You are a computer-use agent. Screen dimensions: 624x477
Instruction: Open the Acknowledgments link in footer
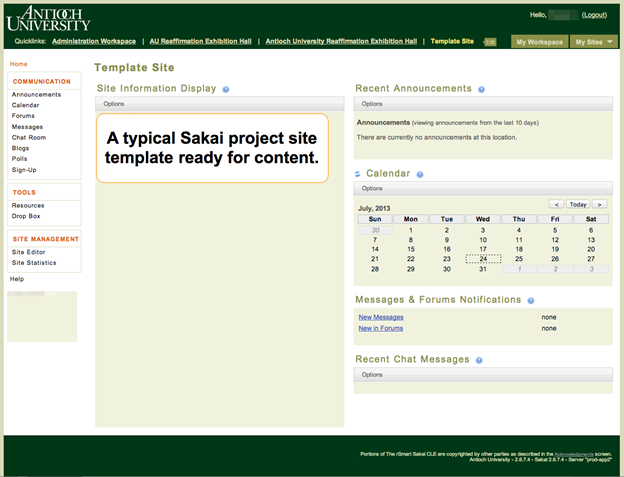click(x=574, y=454)
